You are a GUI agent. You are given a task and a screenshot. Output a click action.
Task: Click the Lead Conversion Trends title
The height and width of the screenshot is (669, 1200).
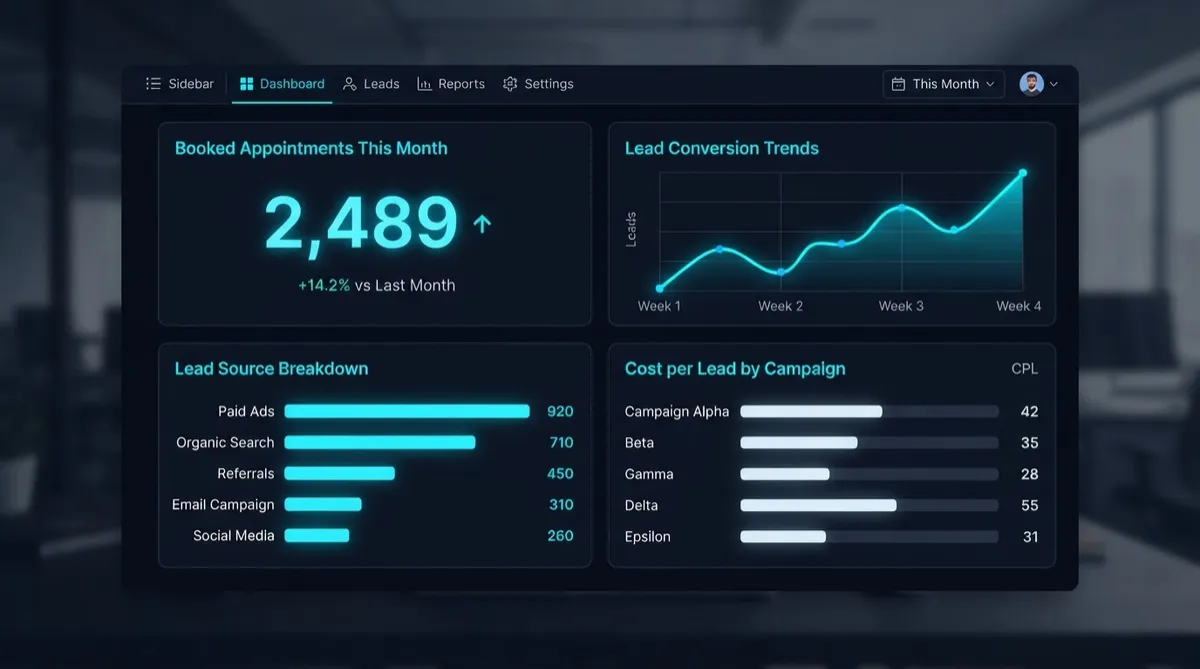[722, 148]
